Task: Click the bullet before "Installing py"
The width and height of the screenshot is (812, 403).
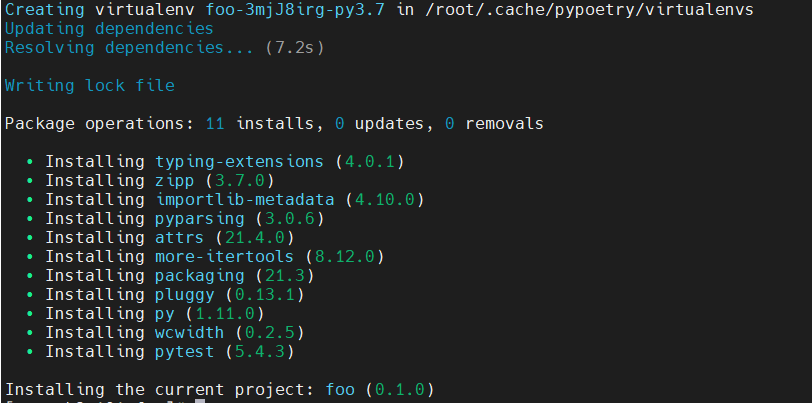Action: coord(30,314)
